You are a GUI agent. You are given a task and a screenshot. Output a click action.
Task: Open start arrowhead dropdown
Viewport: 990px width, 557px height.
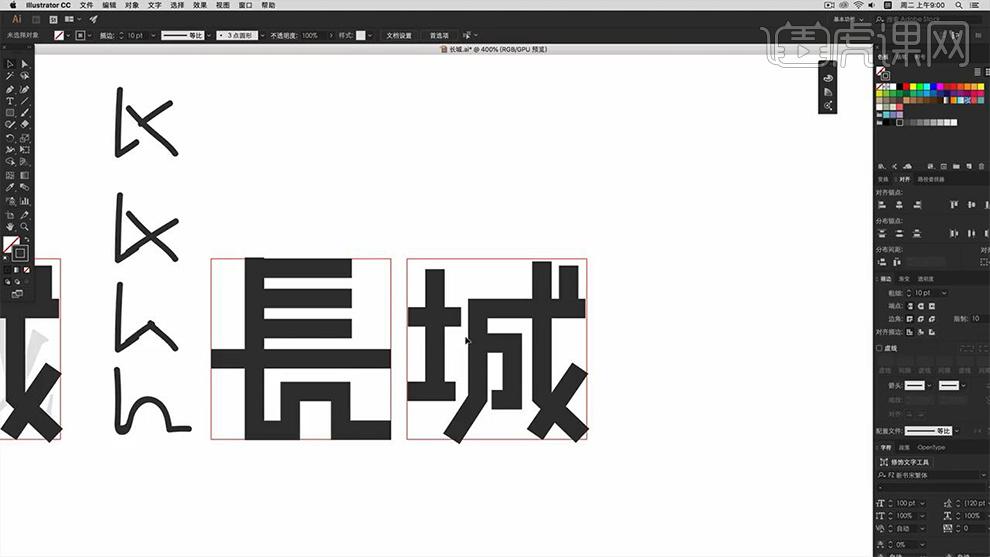click(x=929, y=385)
